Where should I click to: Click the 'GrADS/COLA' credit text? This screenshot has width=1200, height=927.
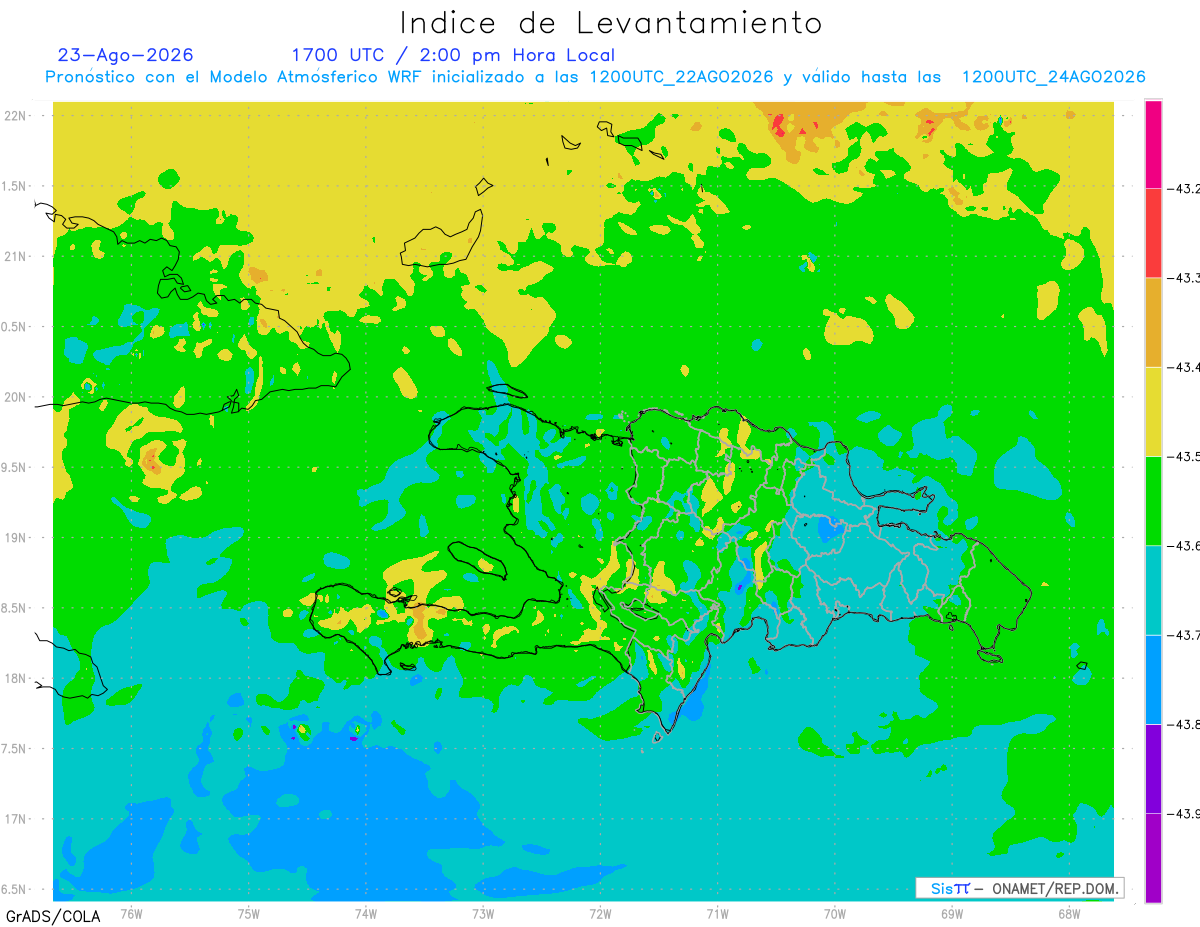(x=53, y=916)
